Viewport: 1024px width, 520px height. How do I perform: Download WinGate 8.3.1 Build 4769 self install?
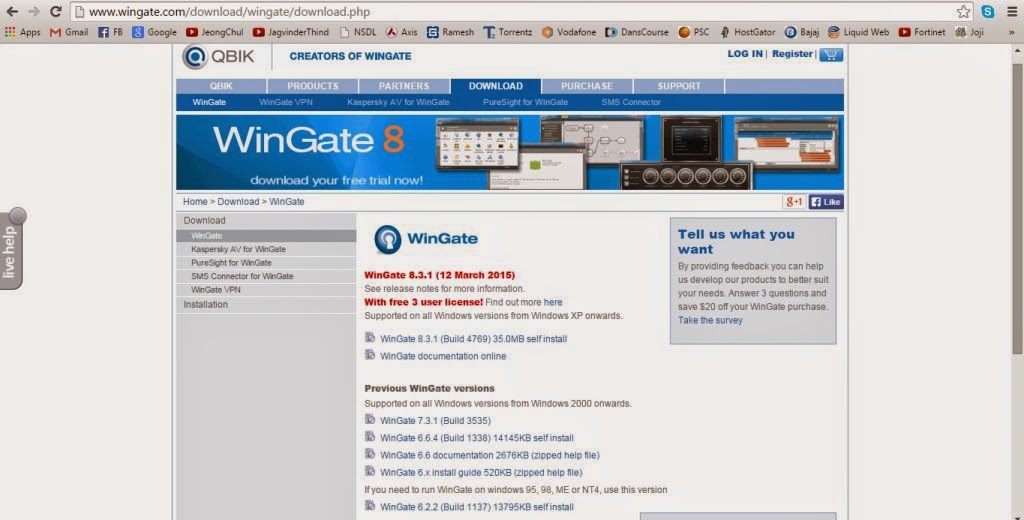[473, 339]
